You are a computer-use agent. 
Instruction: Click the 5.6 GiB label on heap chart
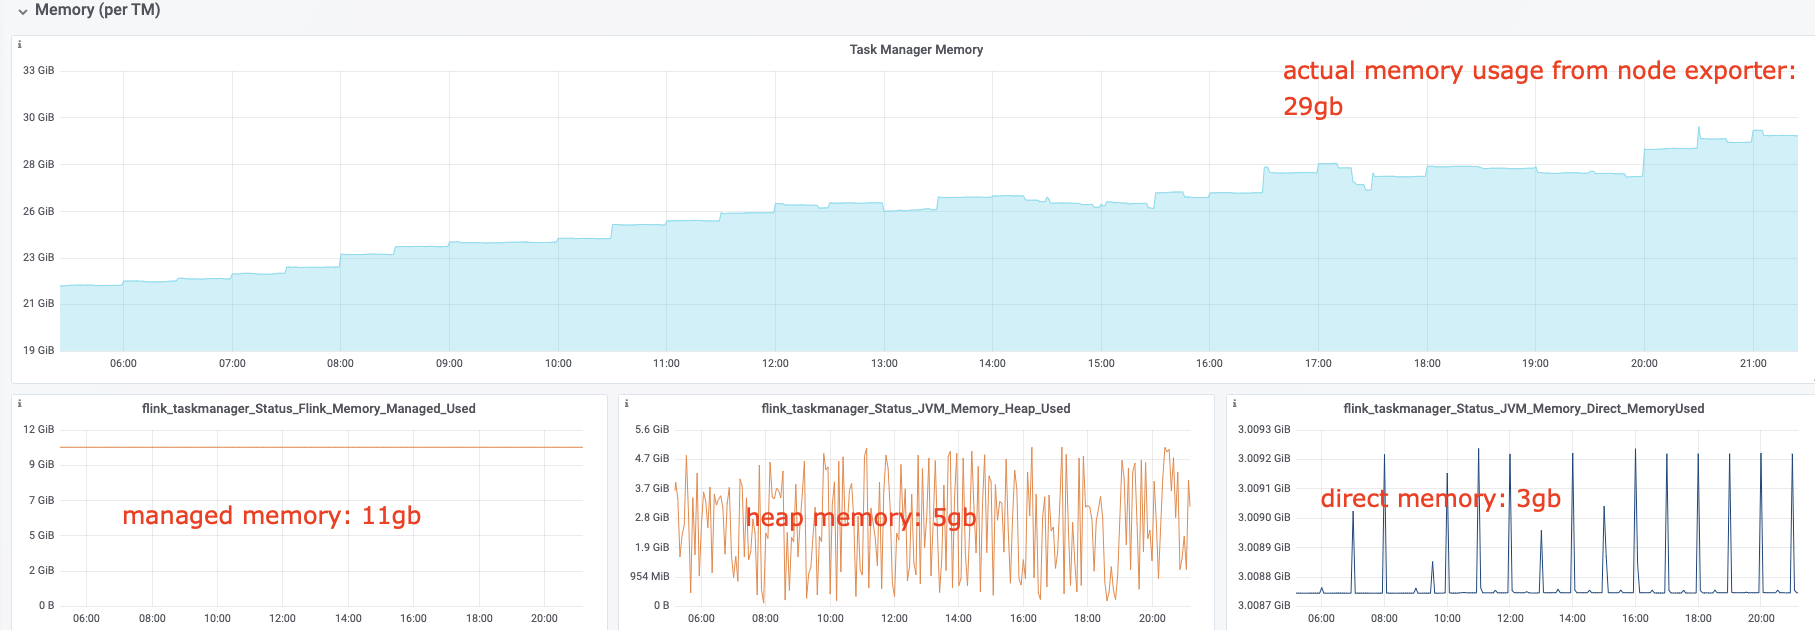tap(652, 430)
